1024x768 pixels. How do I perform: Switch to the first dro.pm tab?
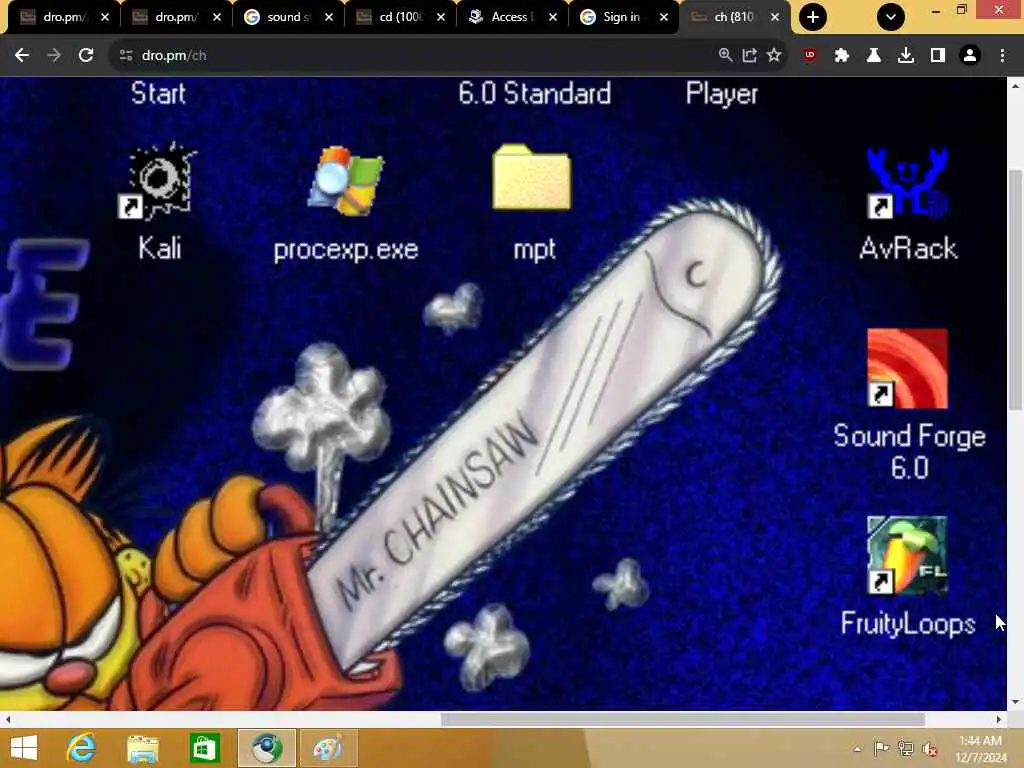(64, 17)
